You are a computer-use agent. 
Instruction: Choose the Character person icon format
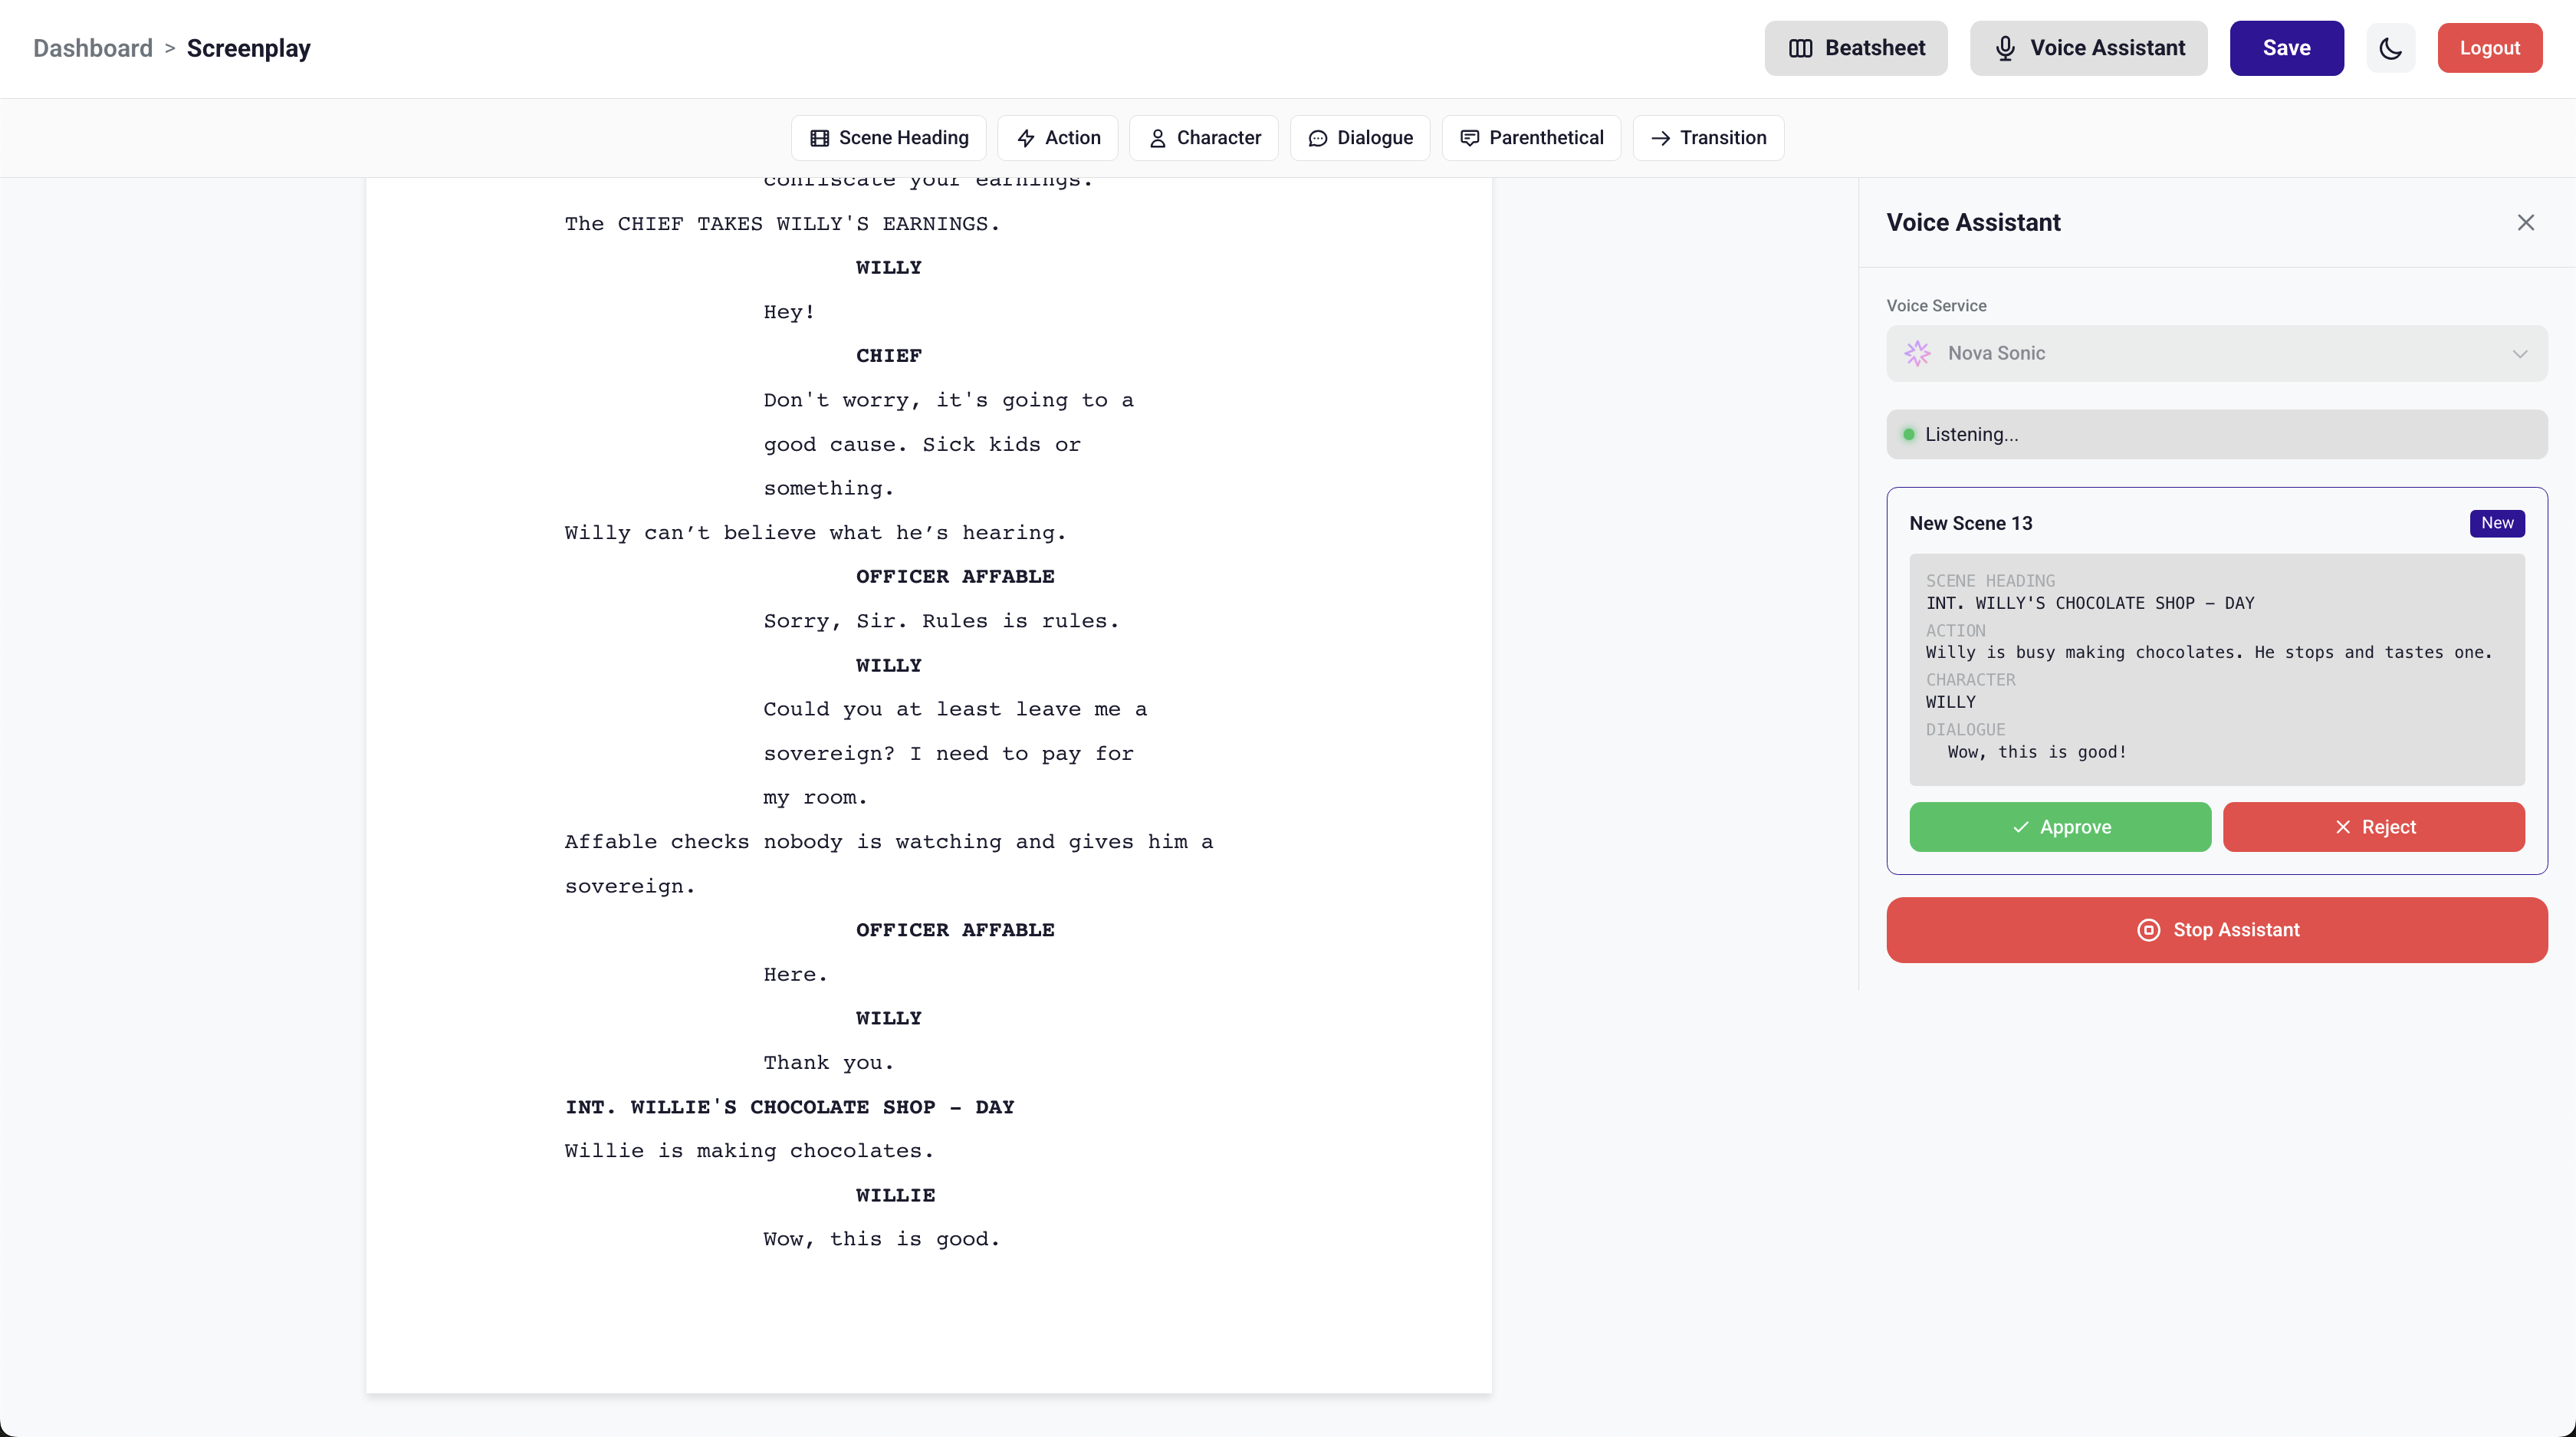click(x=1157, y=138)
